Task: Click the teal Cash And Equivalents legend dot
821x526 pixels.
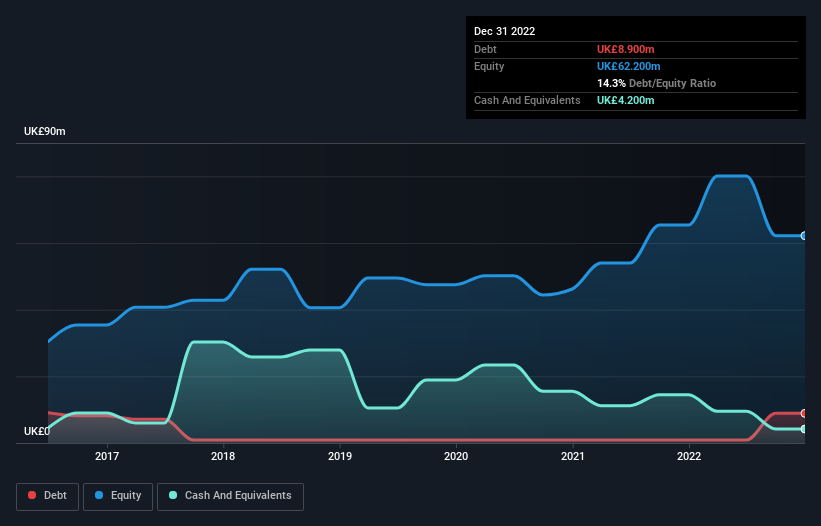Action: 173,495
